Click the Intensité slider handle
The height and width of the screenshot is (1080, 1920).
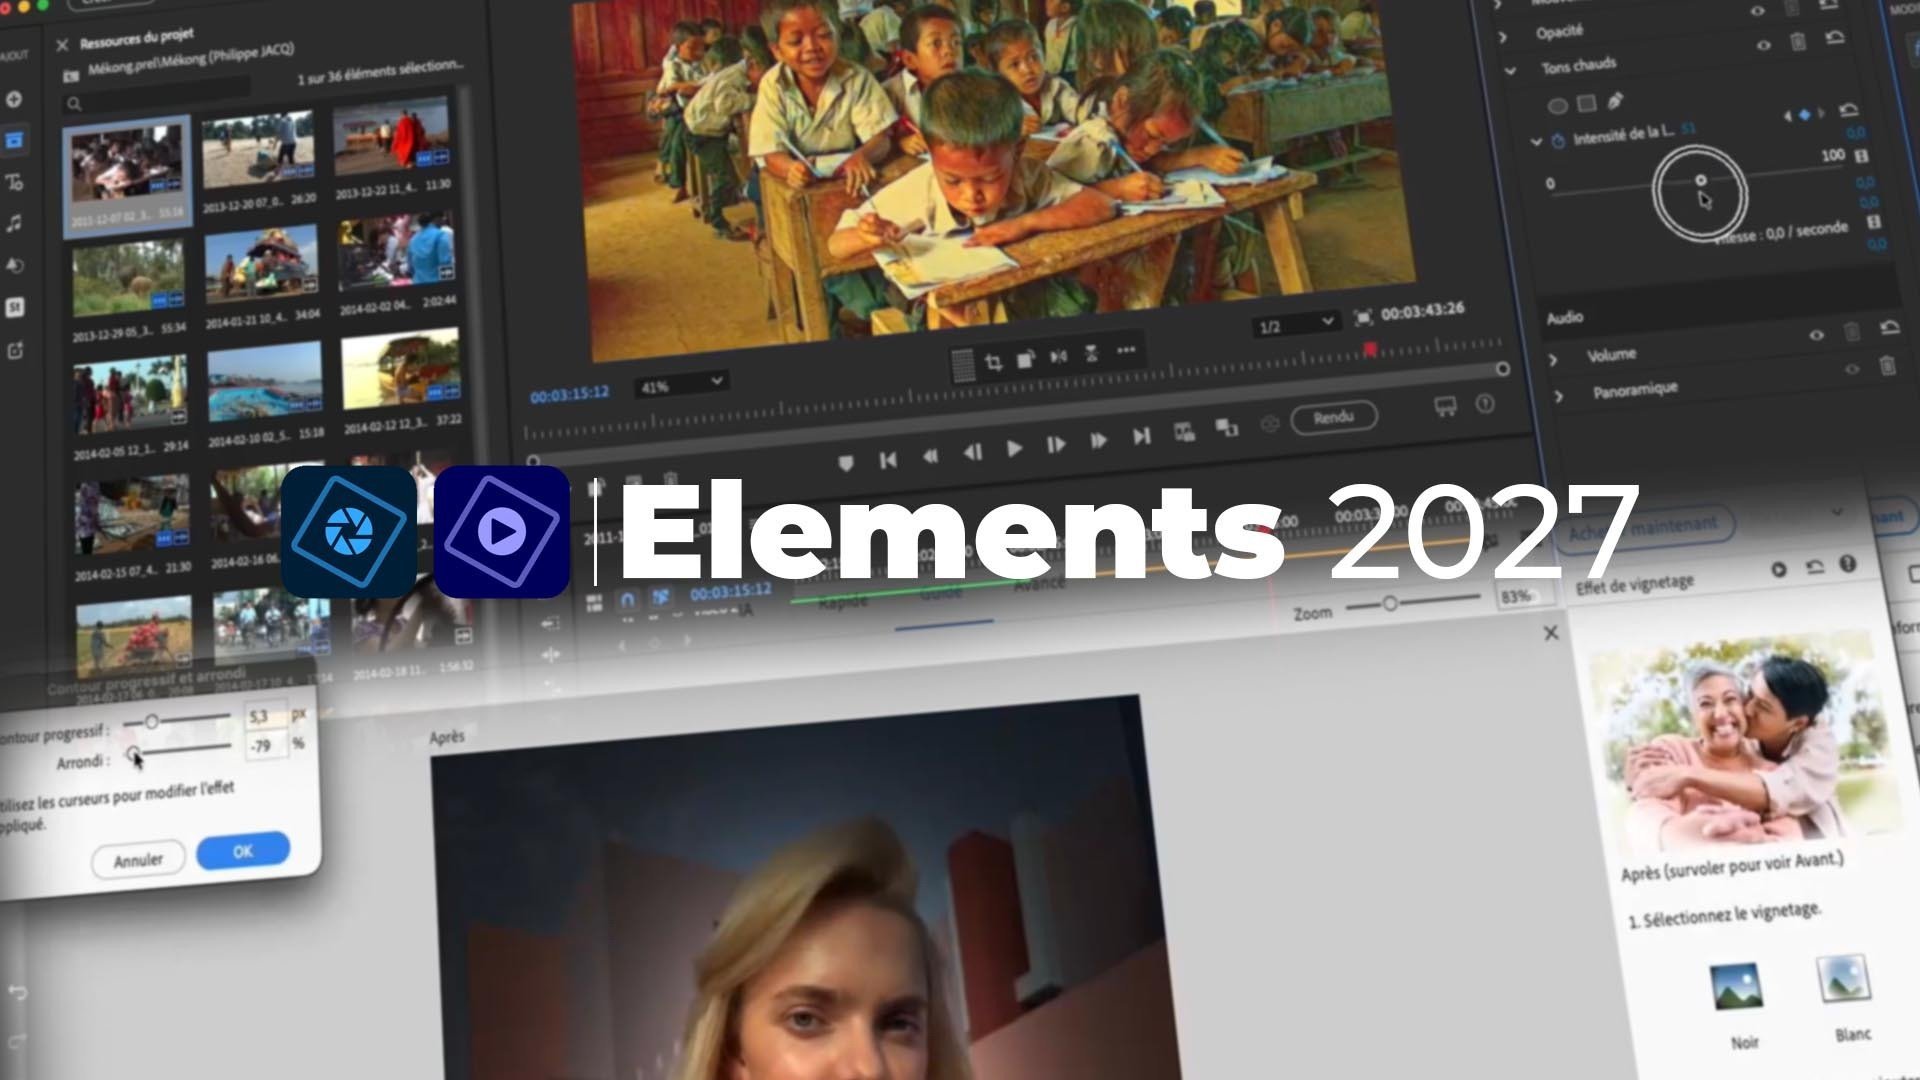(x=1700, y=180)
